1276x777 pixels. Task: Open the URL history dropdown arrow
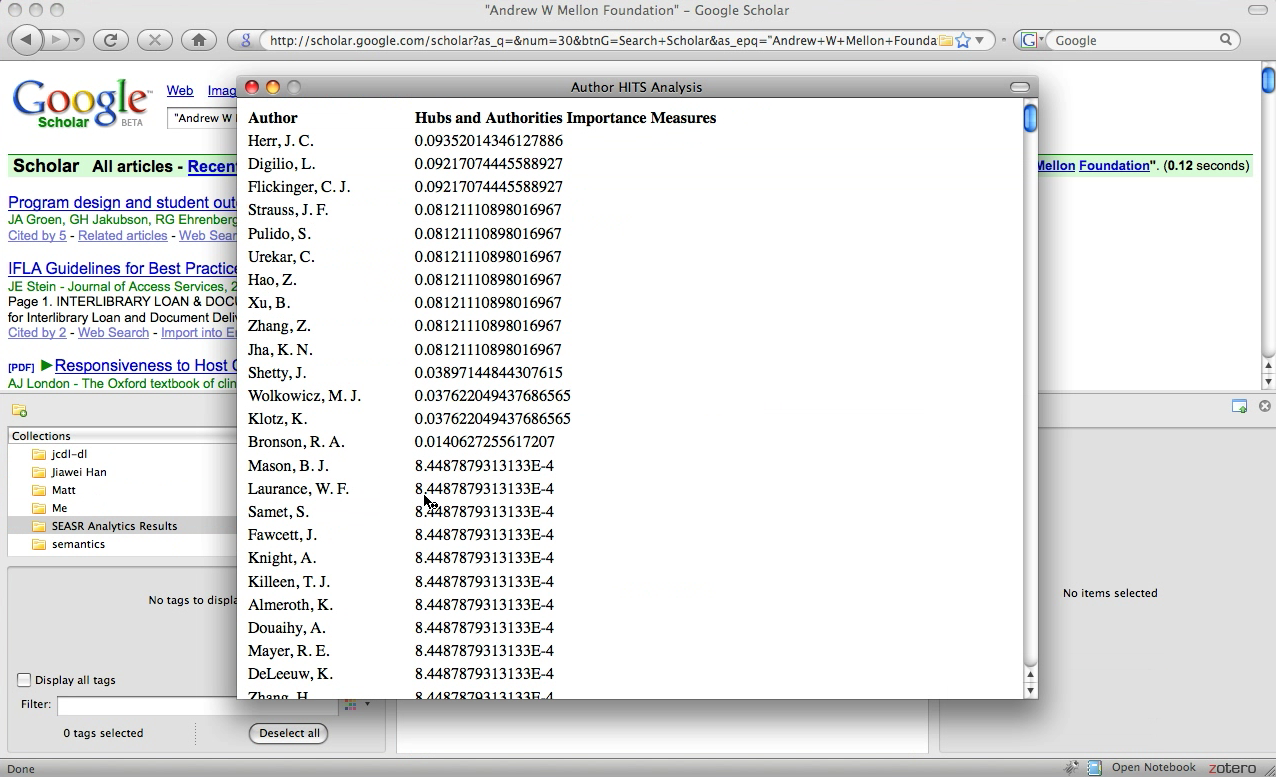(x=980, y=41)
